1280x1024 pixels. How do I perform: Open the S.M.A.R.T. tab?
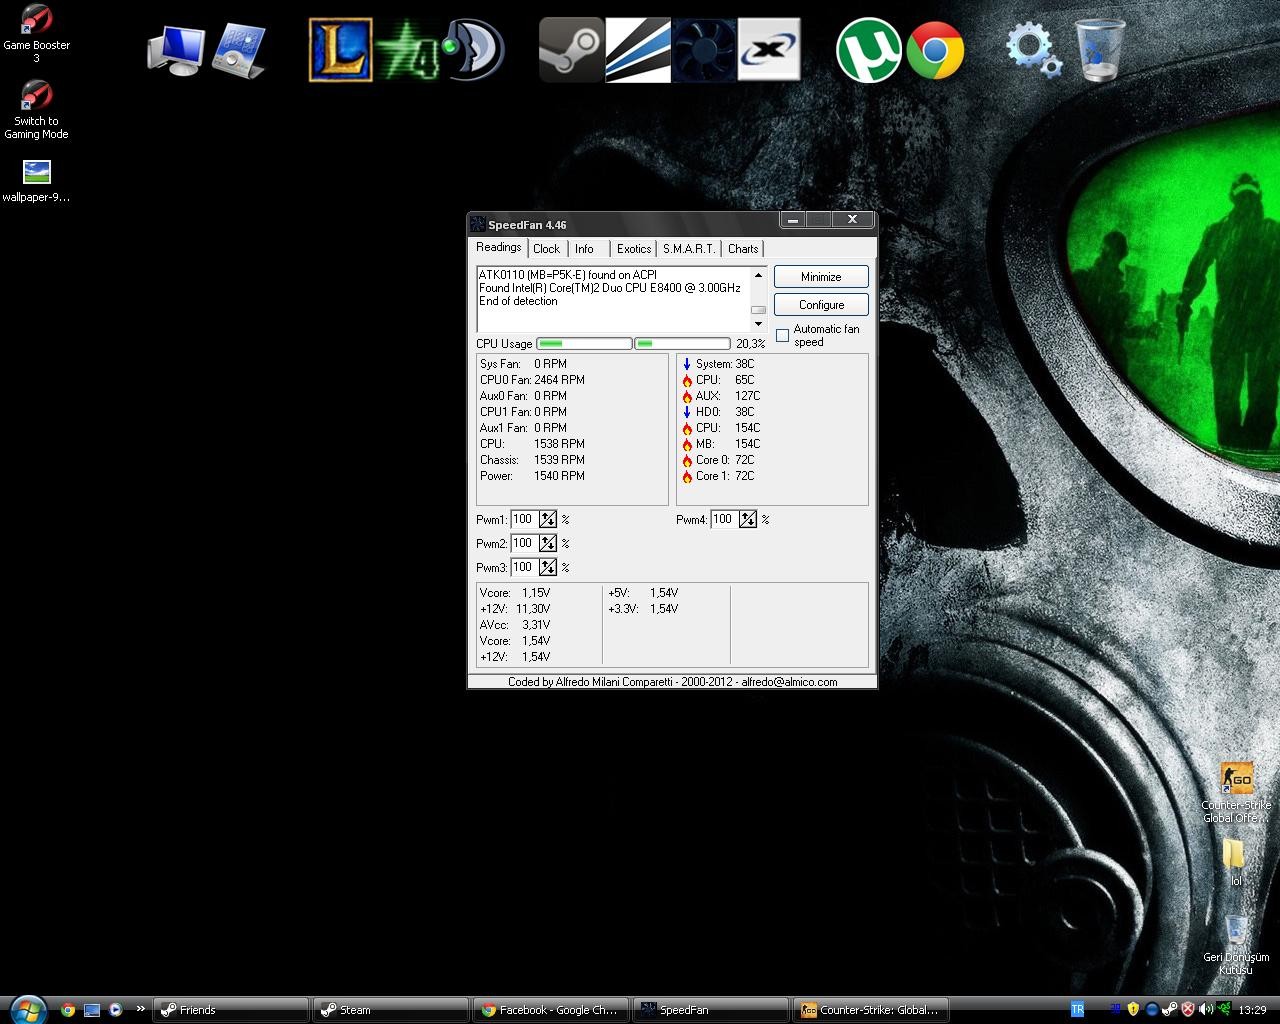689,249
